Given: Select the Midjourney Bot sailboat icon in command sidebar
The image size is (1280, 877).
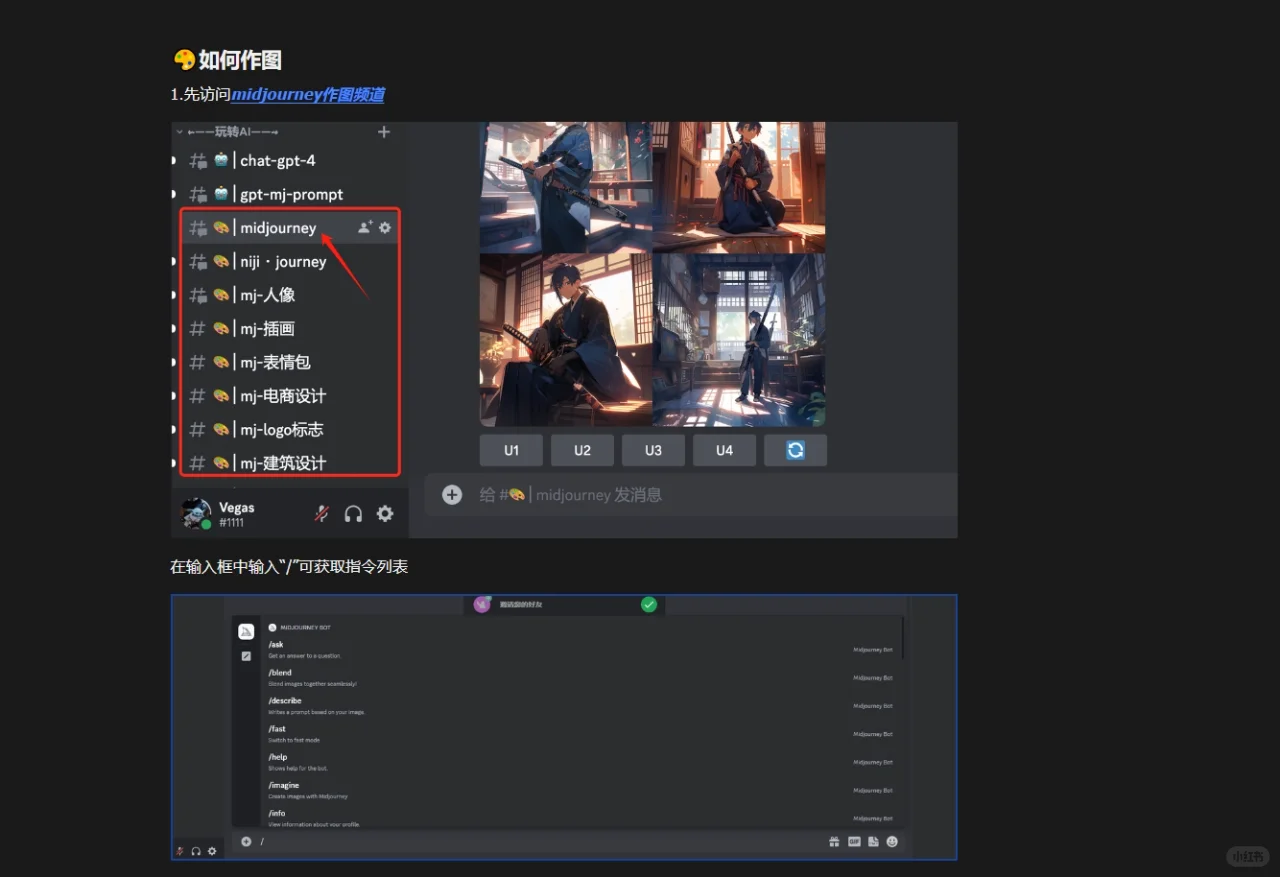Looking at the screenshot, I should [x=246, y=631].
